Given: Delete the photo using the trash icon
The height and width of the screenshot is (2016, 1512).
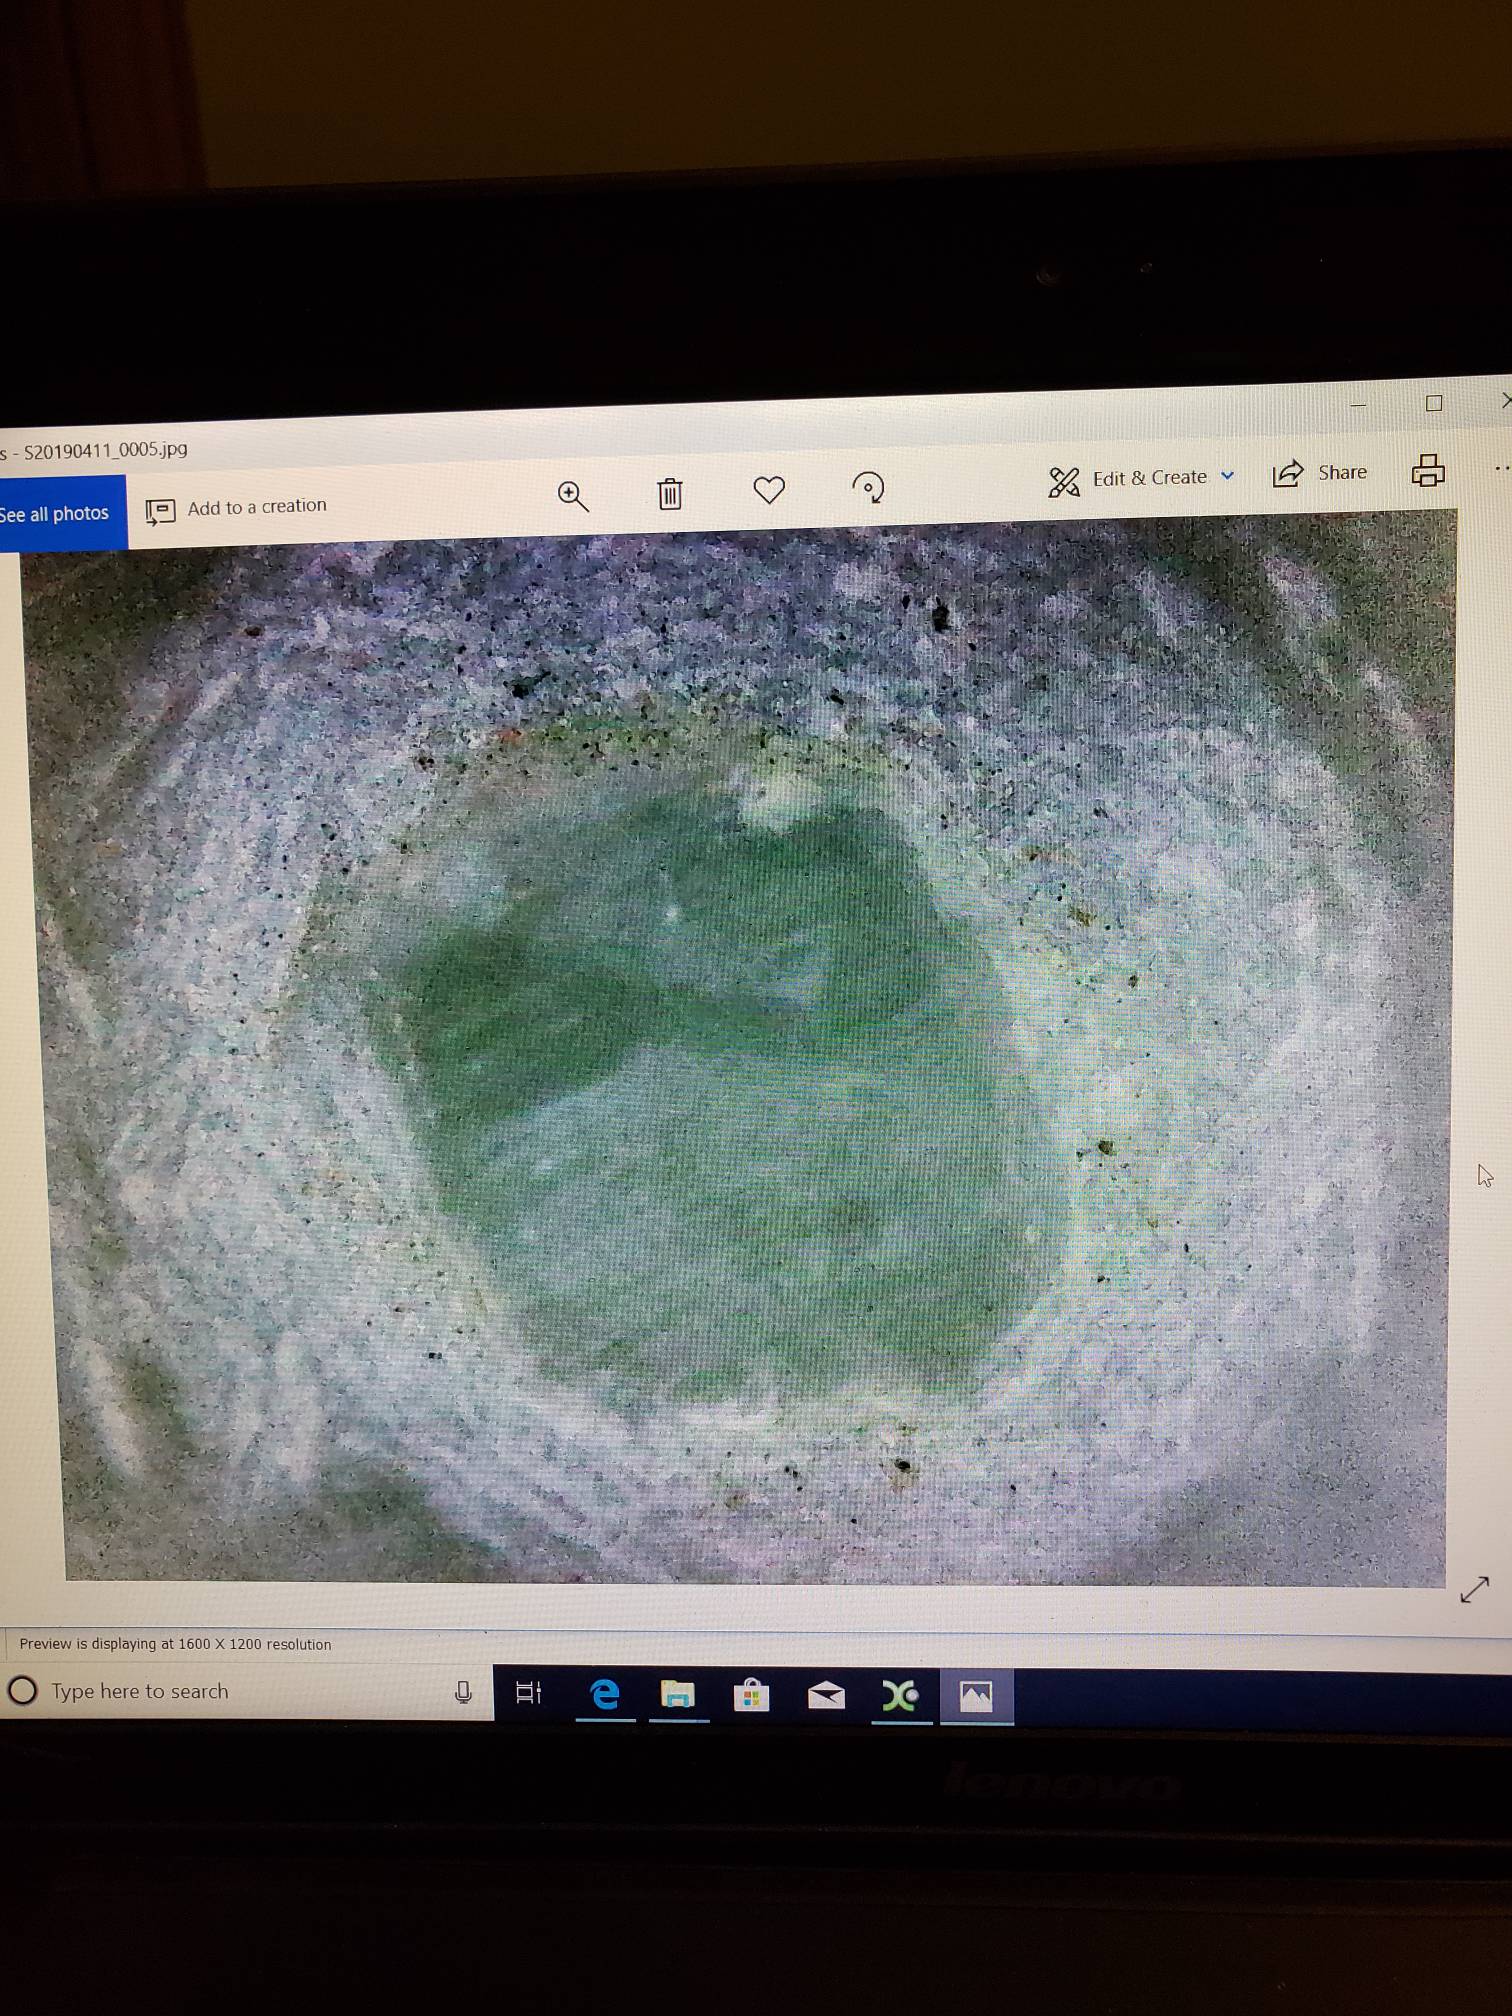Looking at the screenshot, I should tap(670, 493).
